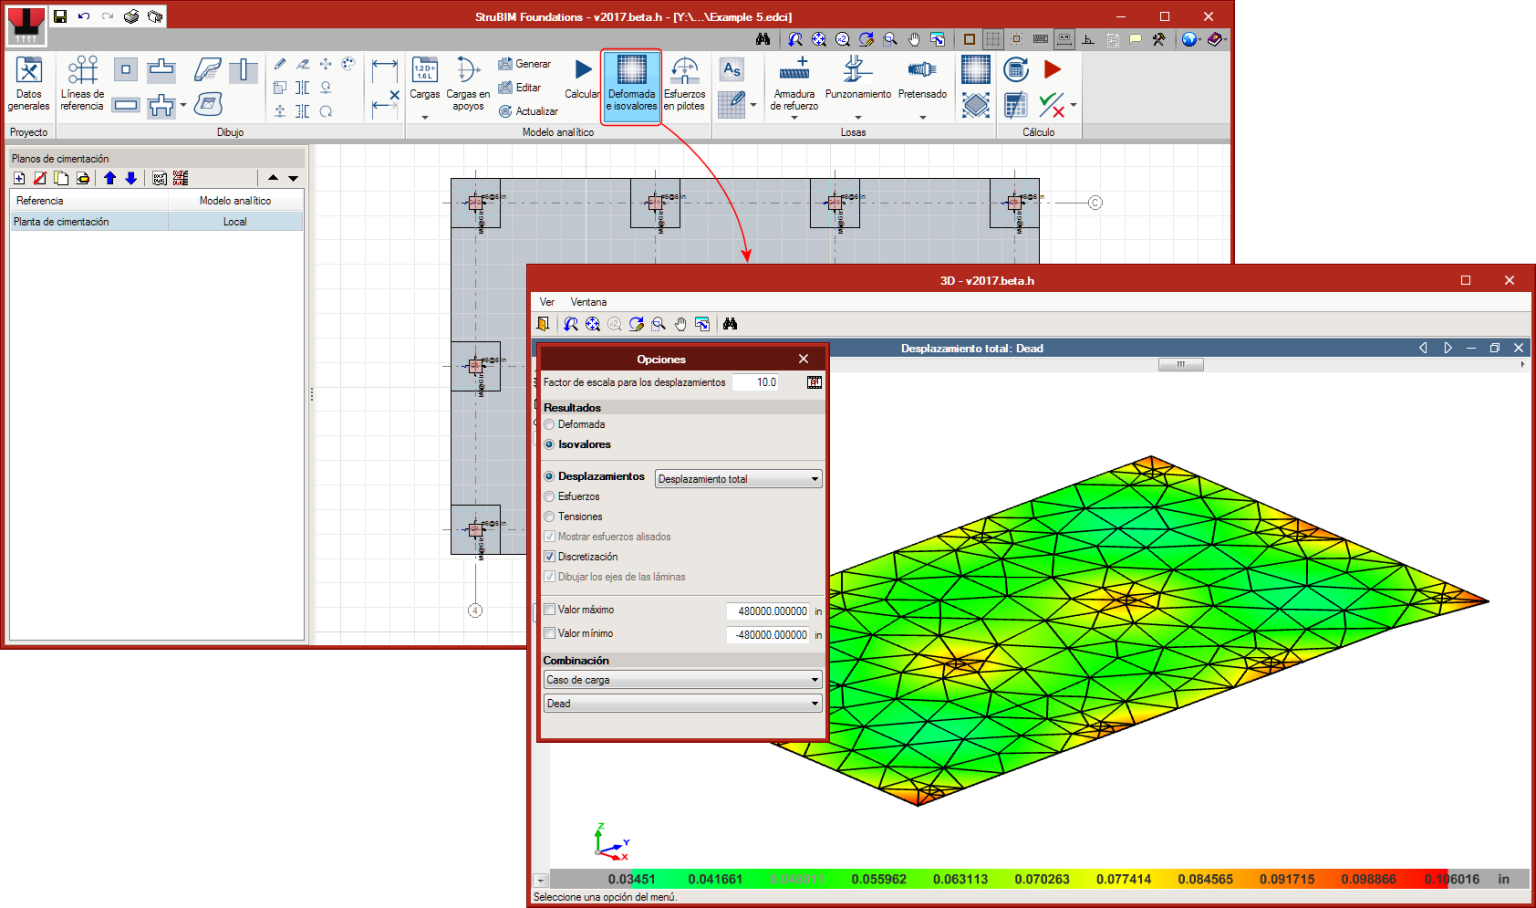Image resolution: width=1536 pixels, height=908 pixels.
Task: Uncheck the Discretización checkbox
Action: click(x=549, y=556)
